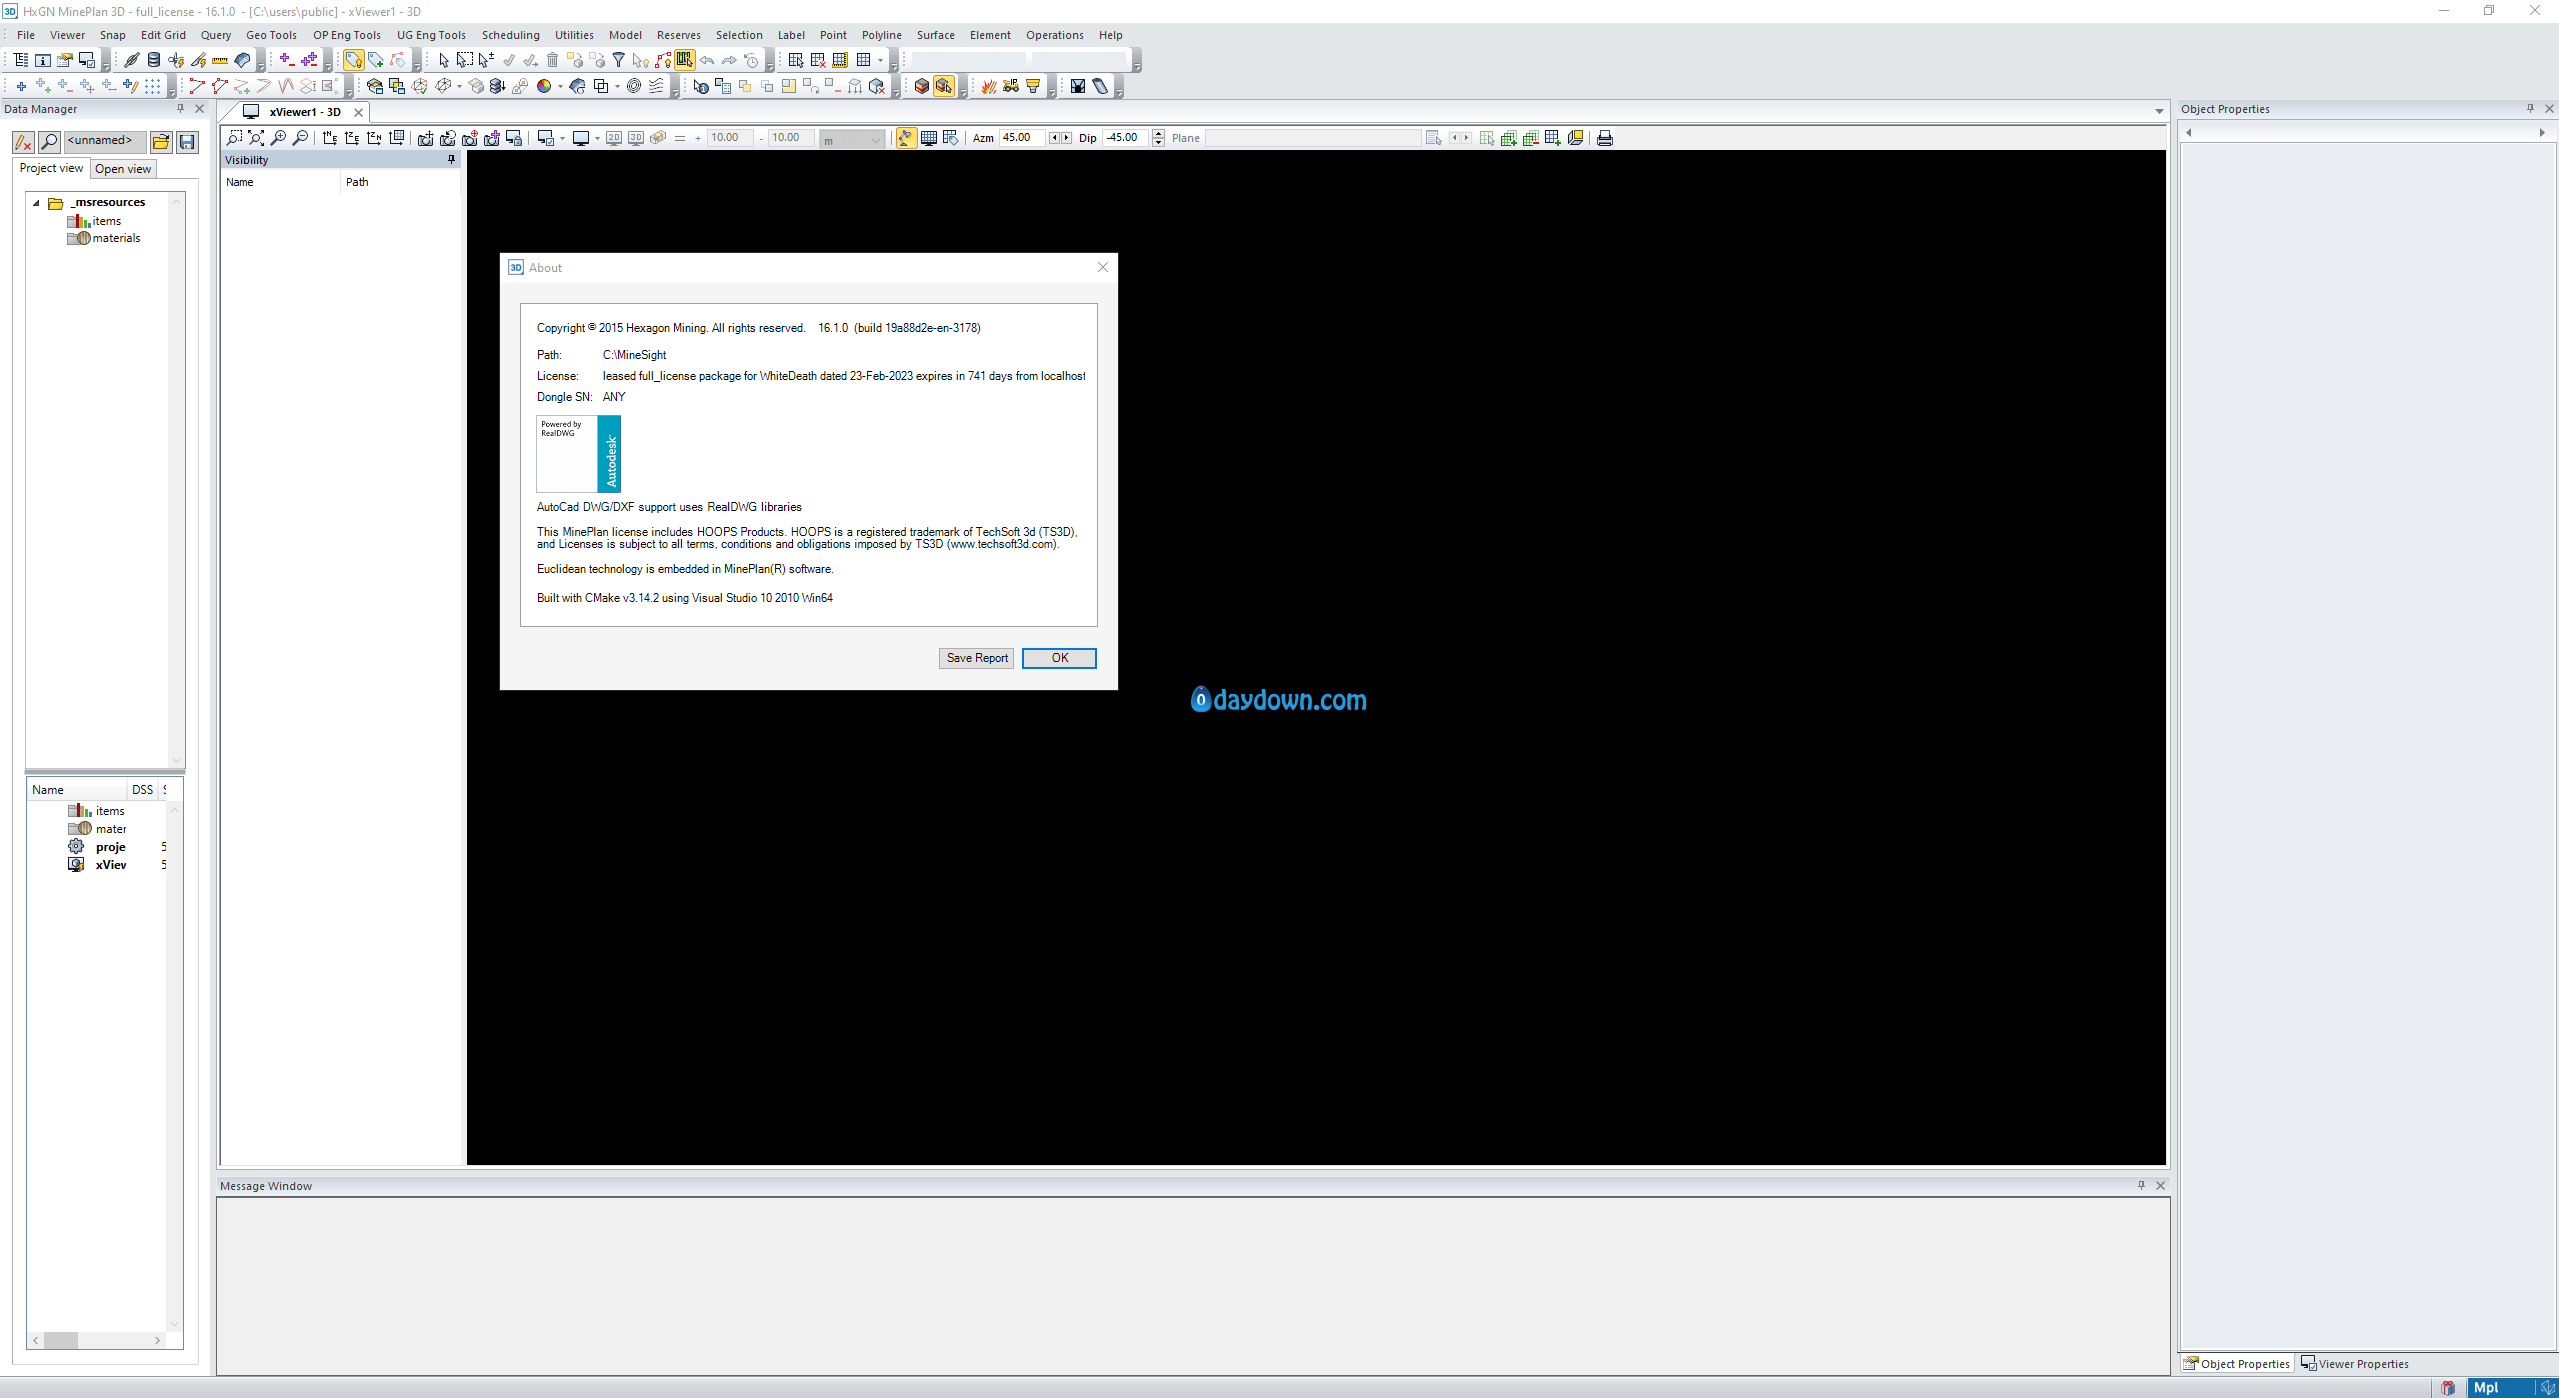The image size is (2559, 1398).
Task: Click the Dip value stepper arrows
Action: tap(1158, 138)
